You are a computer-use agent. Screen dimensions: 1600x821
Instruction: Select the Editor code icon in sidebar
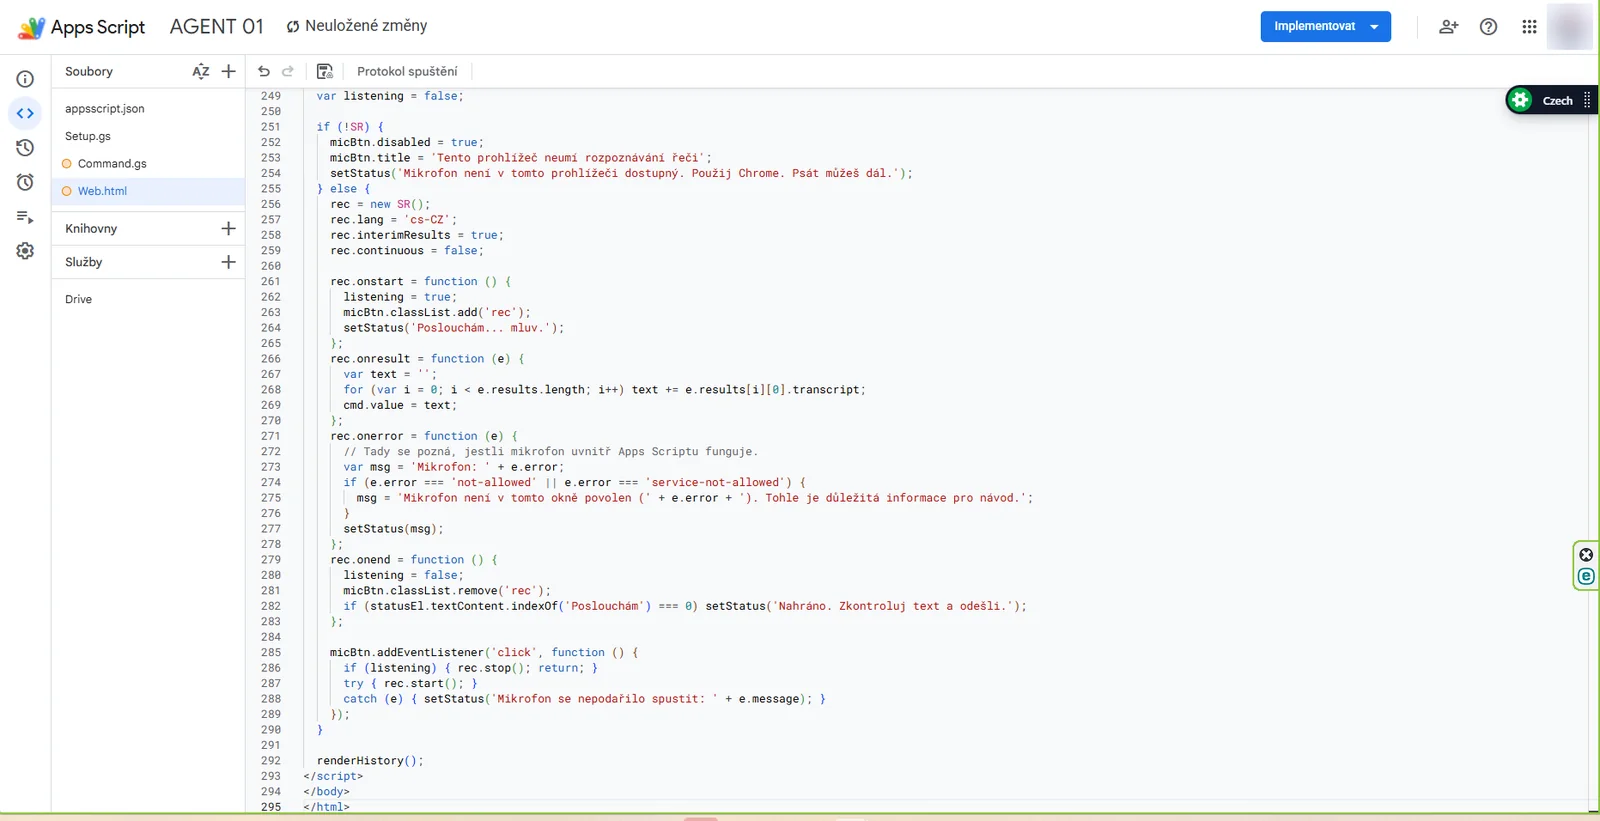[25, 113]
